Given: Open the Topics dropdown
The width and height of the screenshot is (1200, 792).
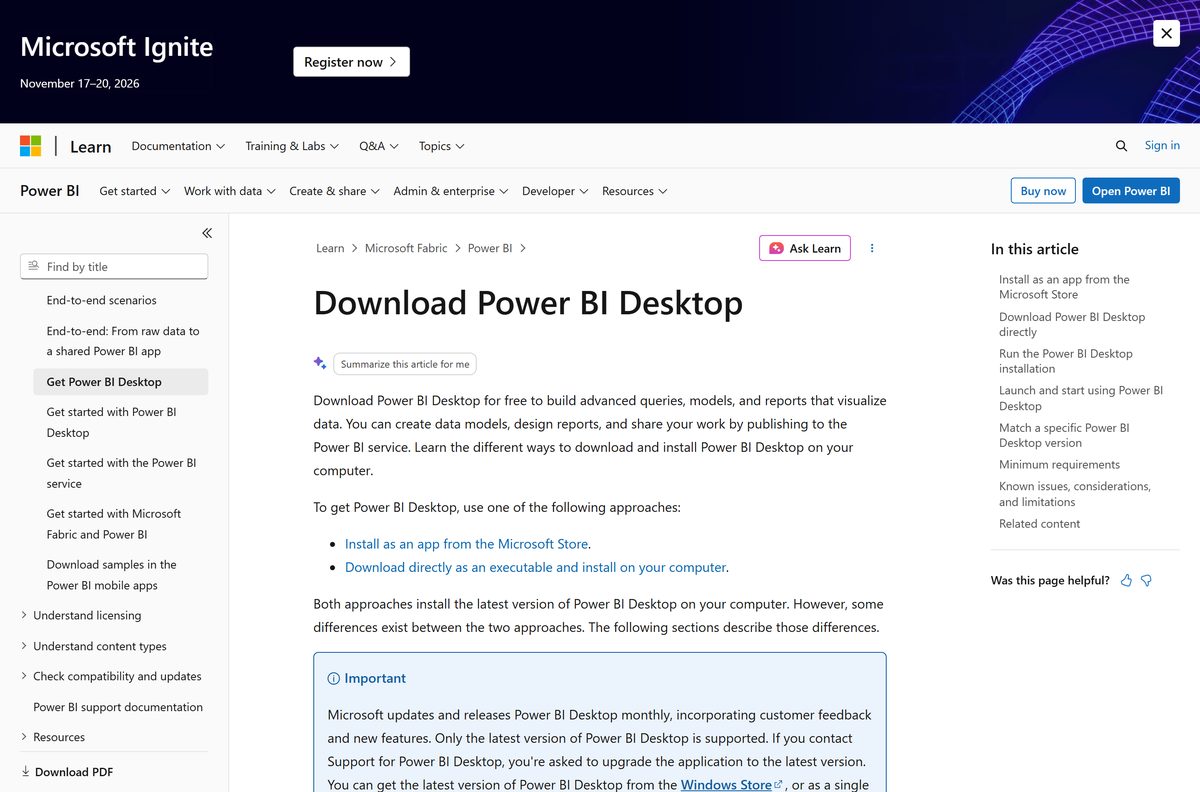Looking at the screenshot, I should click(x=442, y=146).
